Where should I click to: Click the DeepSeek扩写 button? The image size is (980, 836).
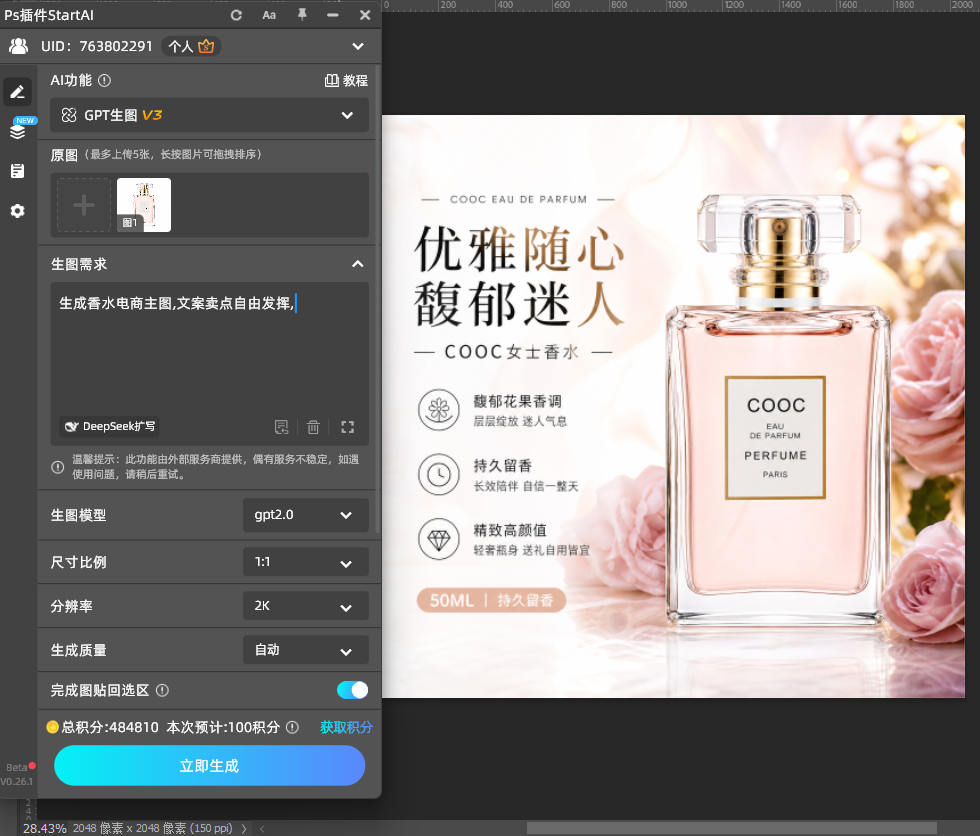coord(109,426)
